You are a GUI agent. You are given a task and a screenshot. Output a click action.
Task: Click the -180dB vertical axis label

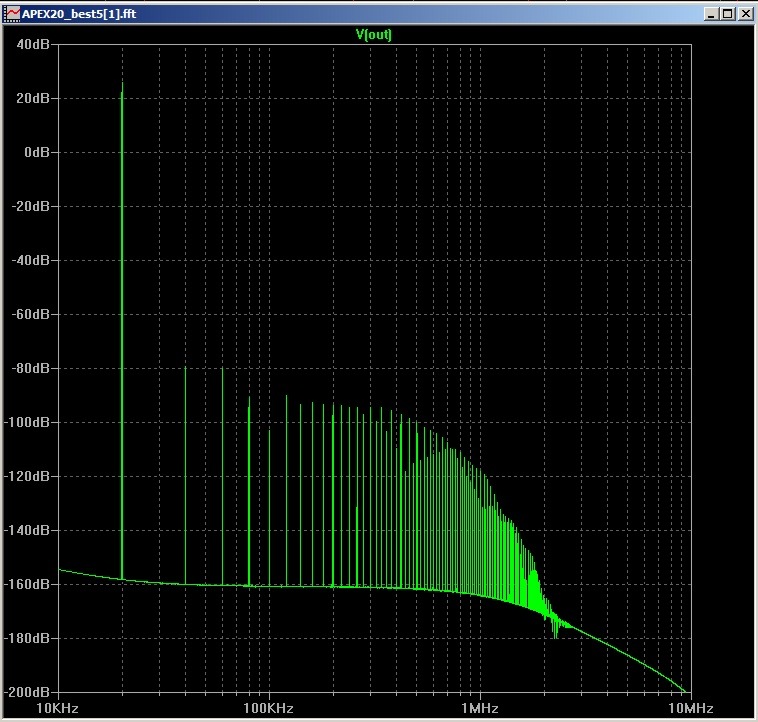(x=27, y=638)
